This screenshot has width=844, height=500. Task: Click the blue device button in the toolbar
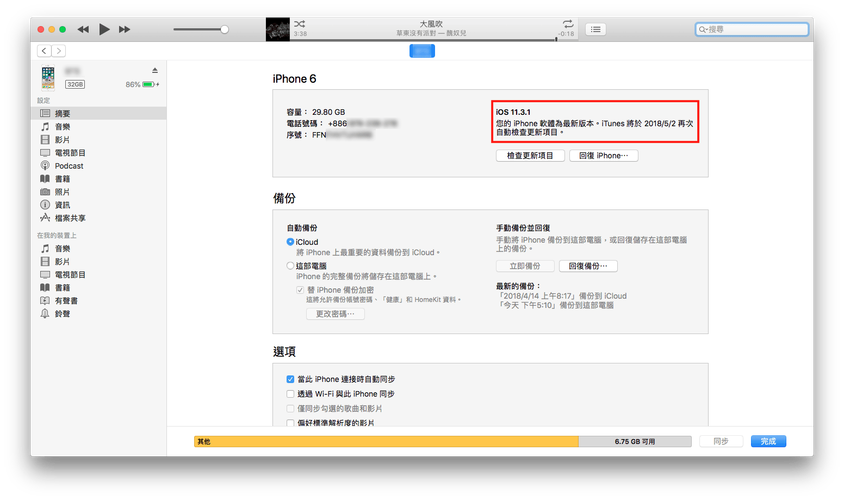(x=422, y=51)
